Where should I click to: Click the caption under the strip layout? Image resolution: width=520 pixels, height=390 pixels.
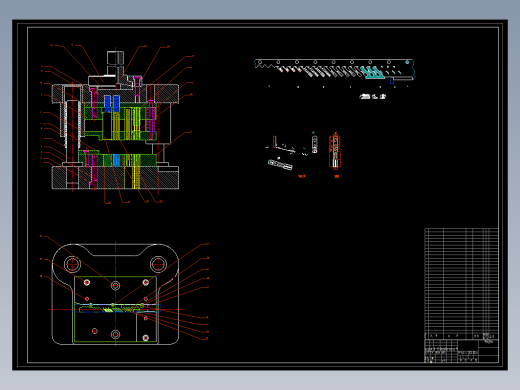pyautogui.click(x=373, y=96)
